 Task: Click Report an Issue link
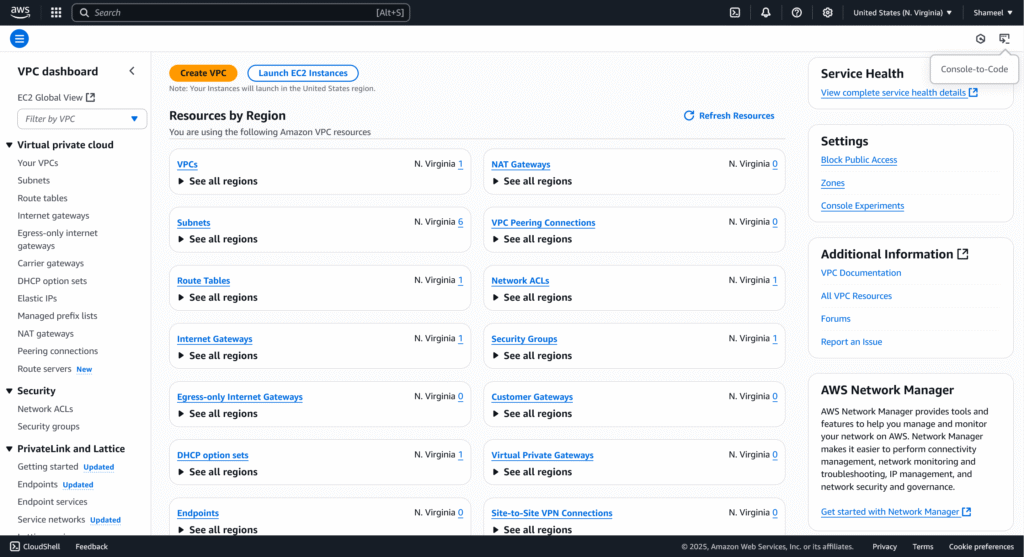tap(851, 342)
